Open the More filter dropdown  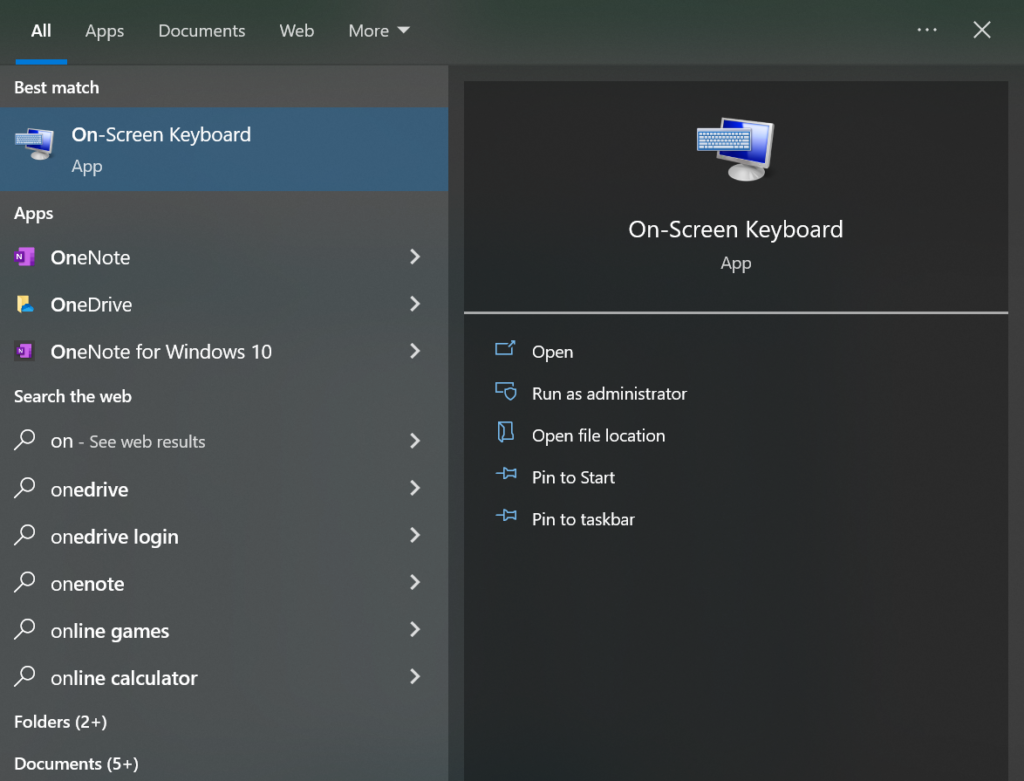tap(379, 31)
